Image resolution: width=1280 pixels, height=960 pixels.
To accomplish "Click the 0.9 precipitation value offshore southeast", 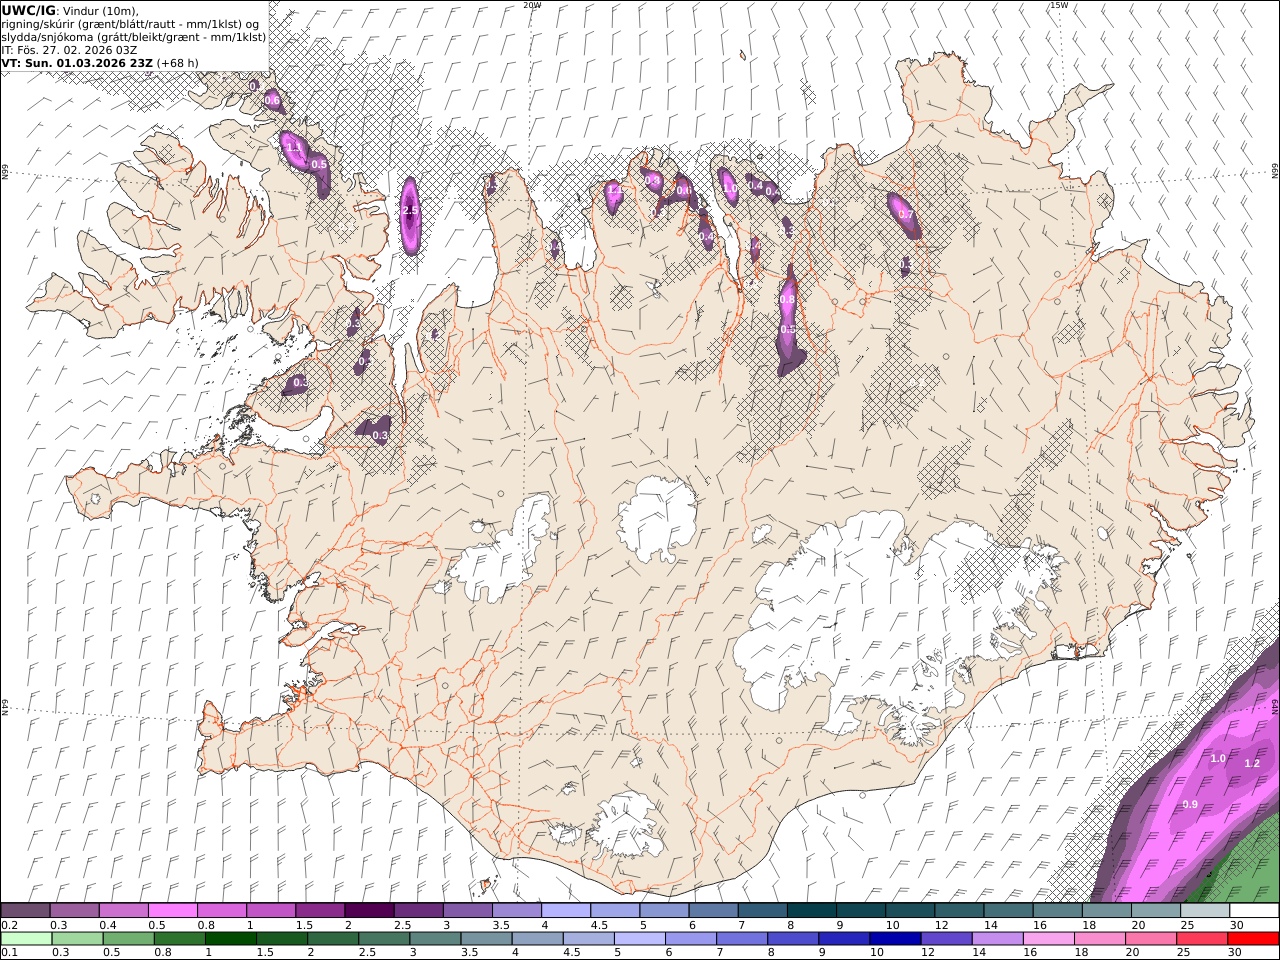I will point(1190,805).
